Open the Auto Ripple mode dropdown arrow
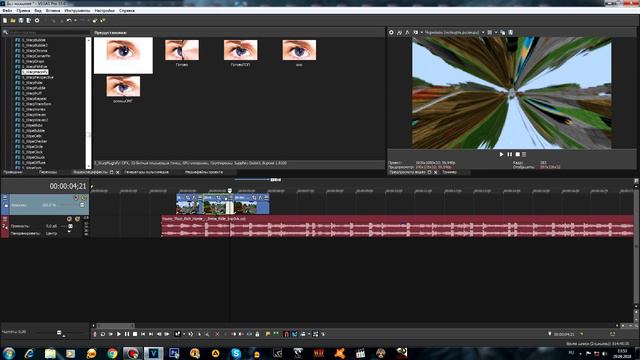 (x=309, y=334)
